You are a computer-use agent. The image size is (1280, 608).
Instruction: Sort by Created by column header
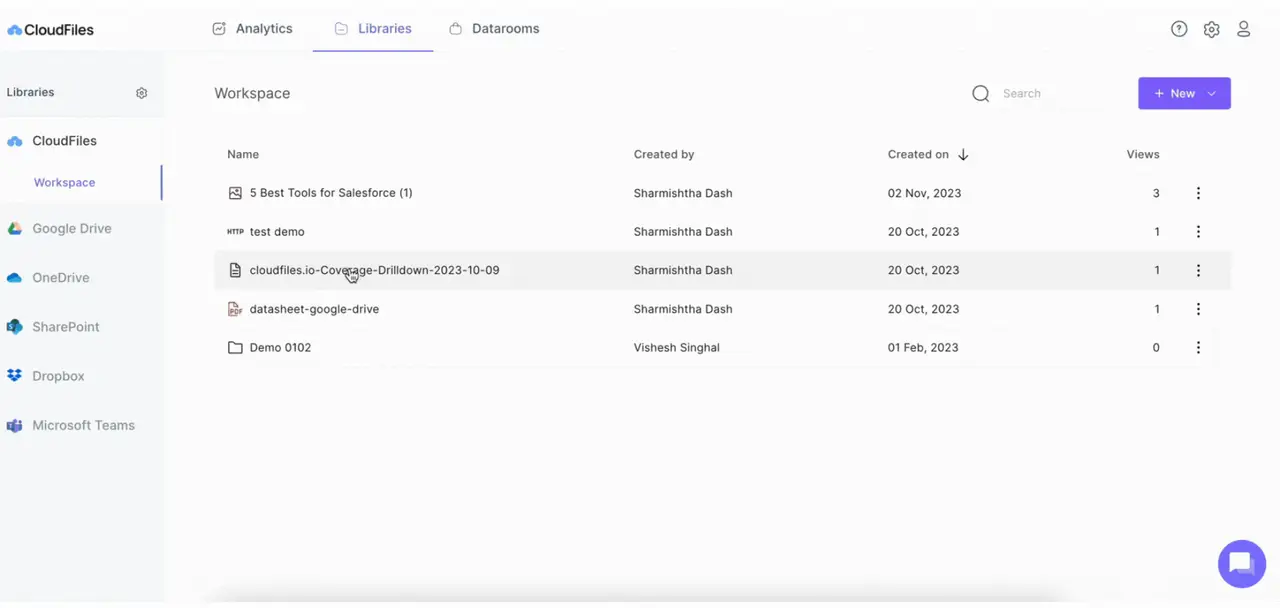point(664,154)
